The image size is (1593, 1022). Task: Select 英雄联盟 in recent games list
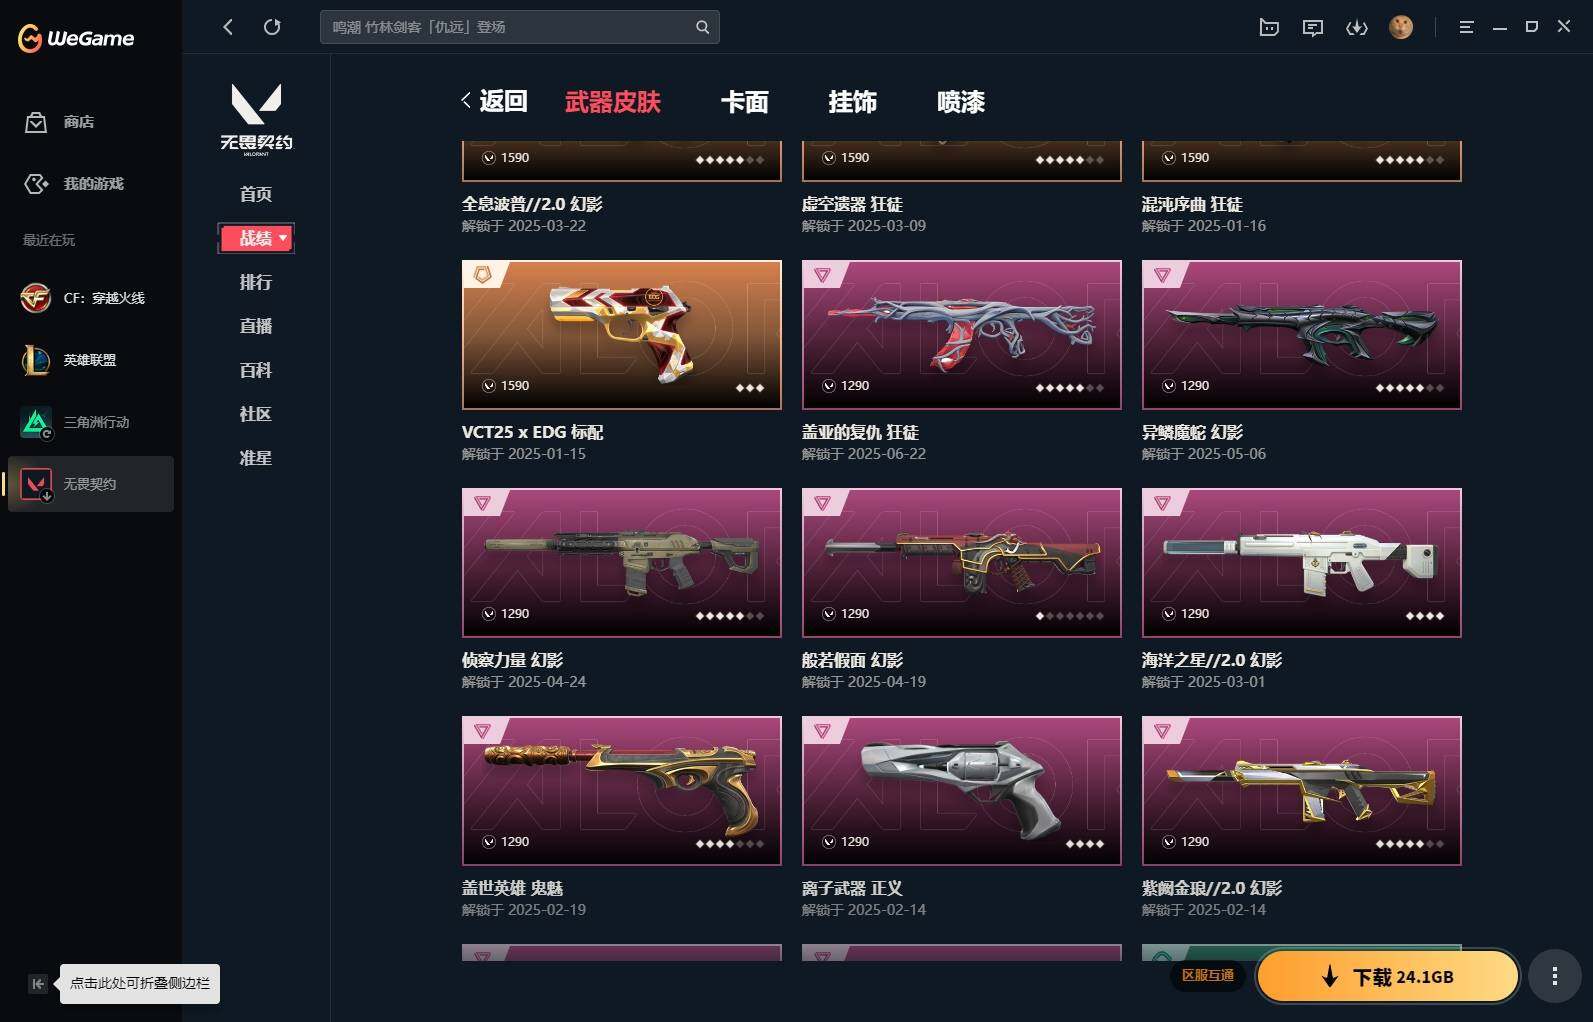pos(90,360)
